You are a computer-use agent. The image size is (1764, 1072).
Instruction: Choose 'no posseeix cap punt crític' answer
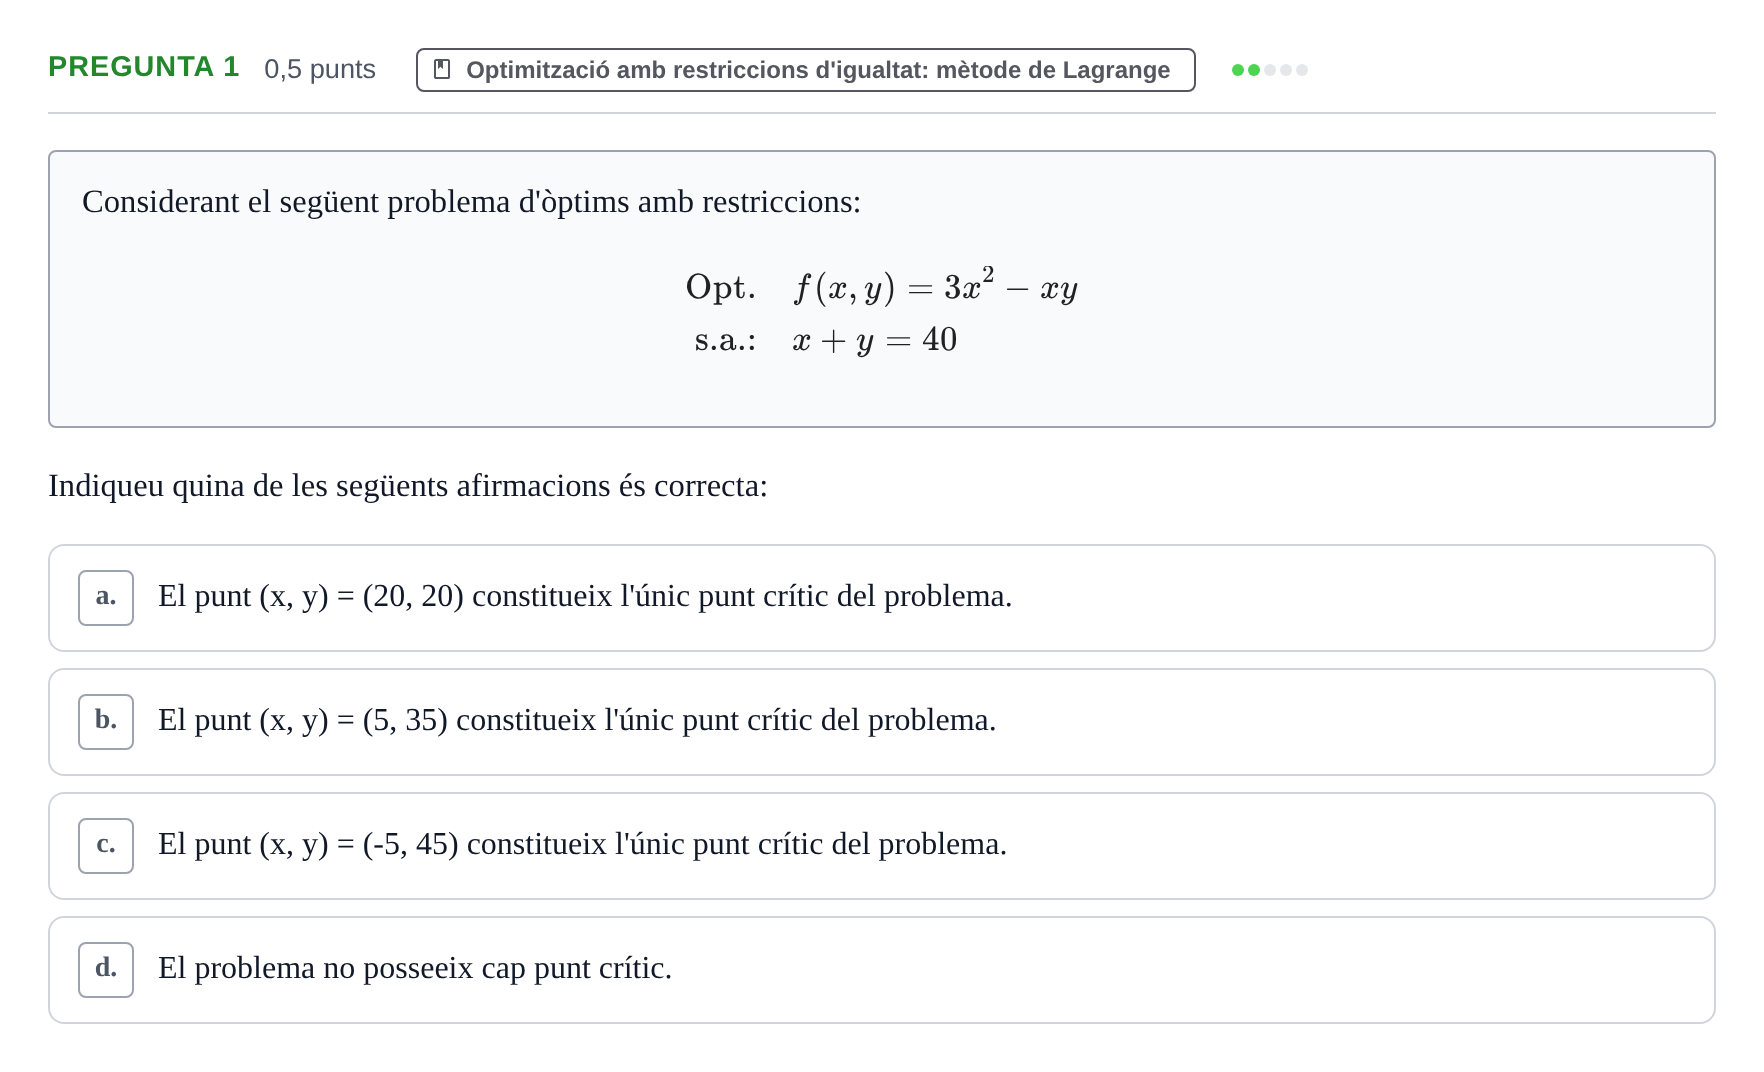click(882, 970)
